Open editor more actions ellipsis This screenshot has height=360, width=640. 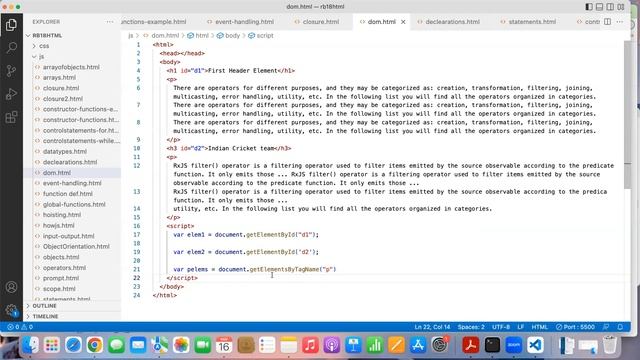(x=620, y=22)
